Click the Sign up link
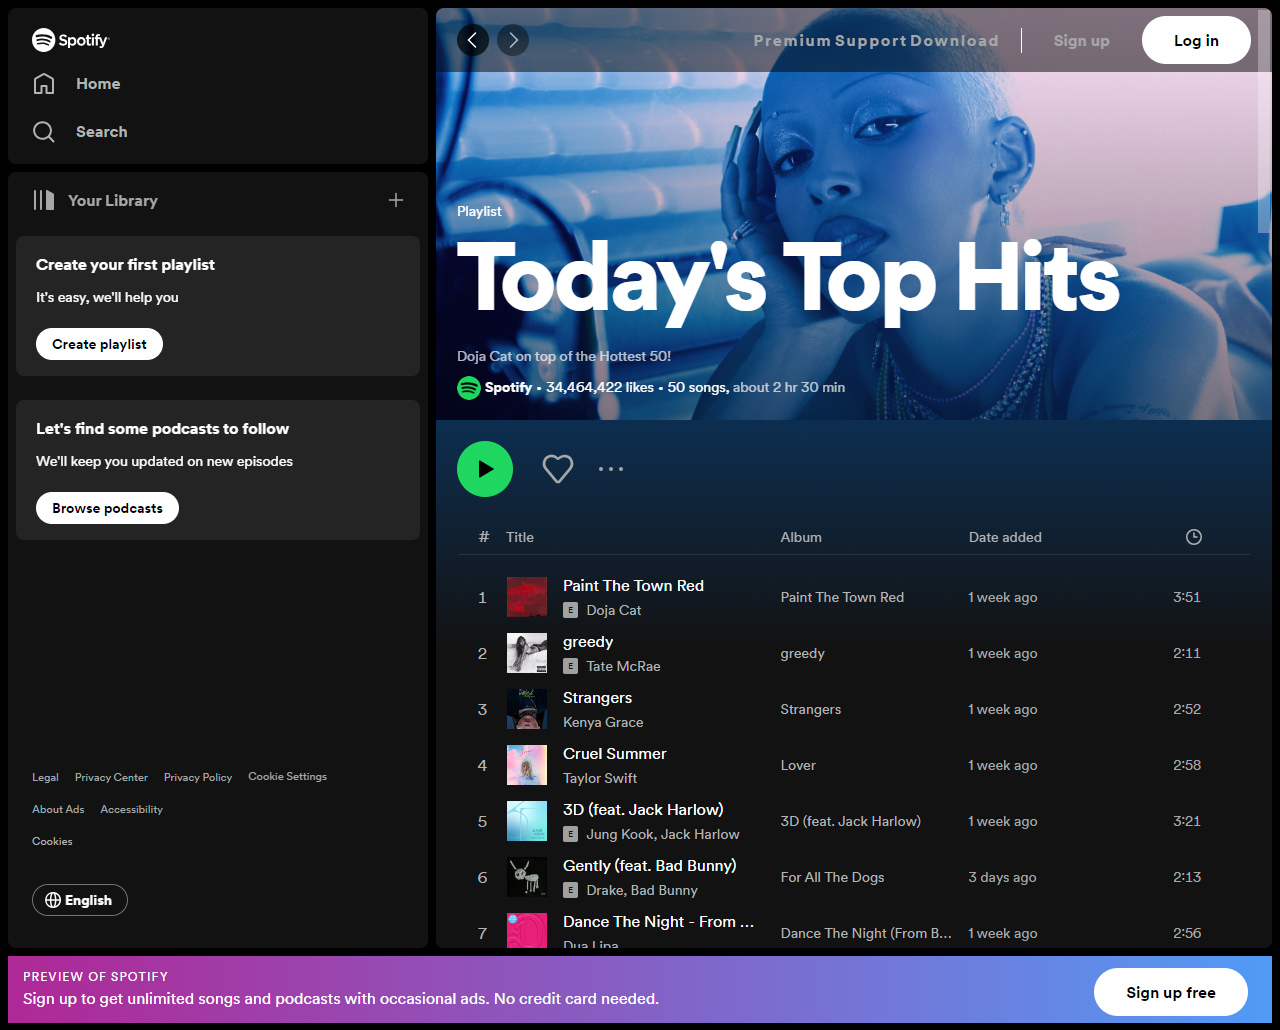1280x1030 pixels. pyautogui.click(x=1081, y=41)
